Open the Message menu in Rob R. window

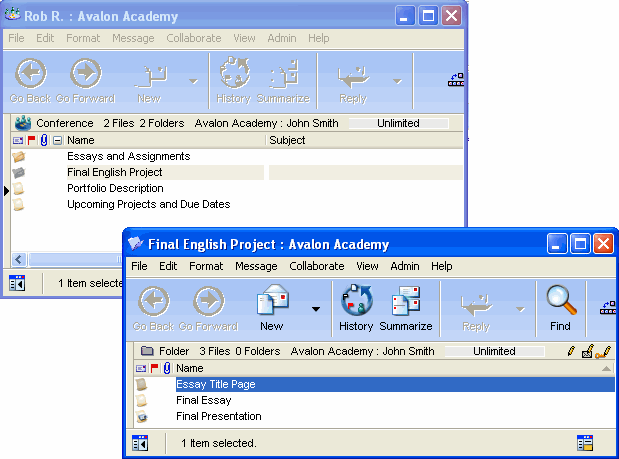click(x=133, y=38)
